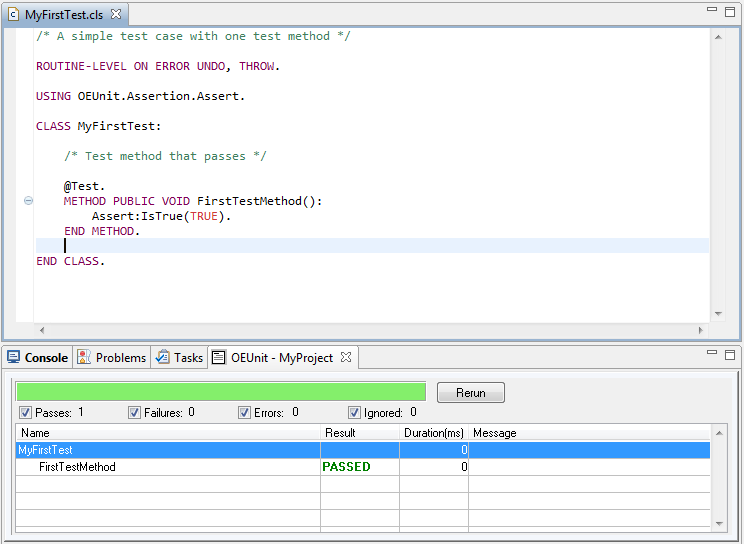Click the @Test. annotation line
Image resolution: width=744 pixels, height=544 pixels.
tap(84, 186)
